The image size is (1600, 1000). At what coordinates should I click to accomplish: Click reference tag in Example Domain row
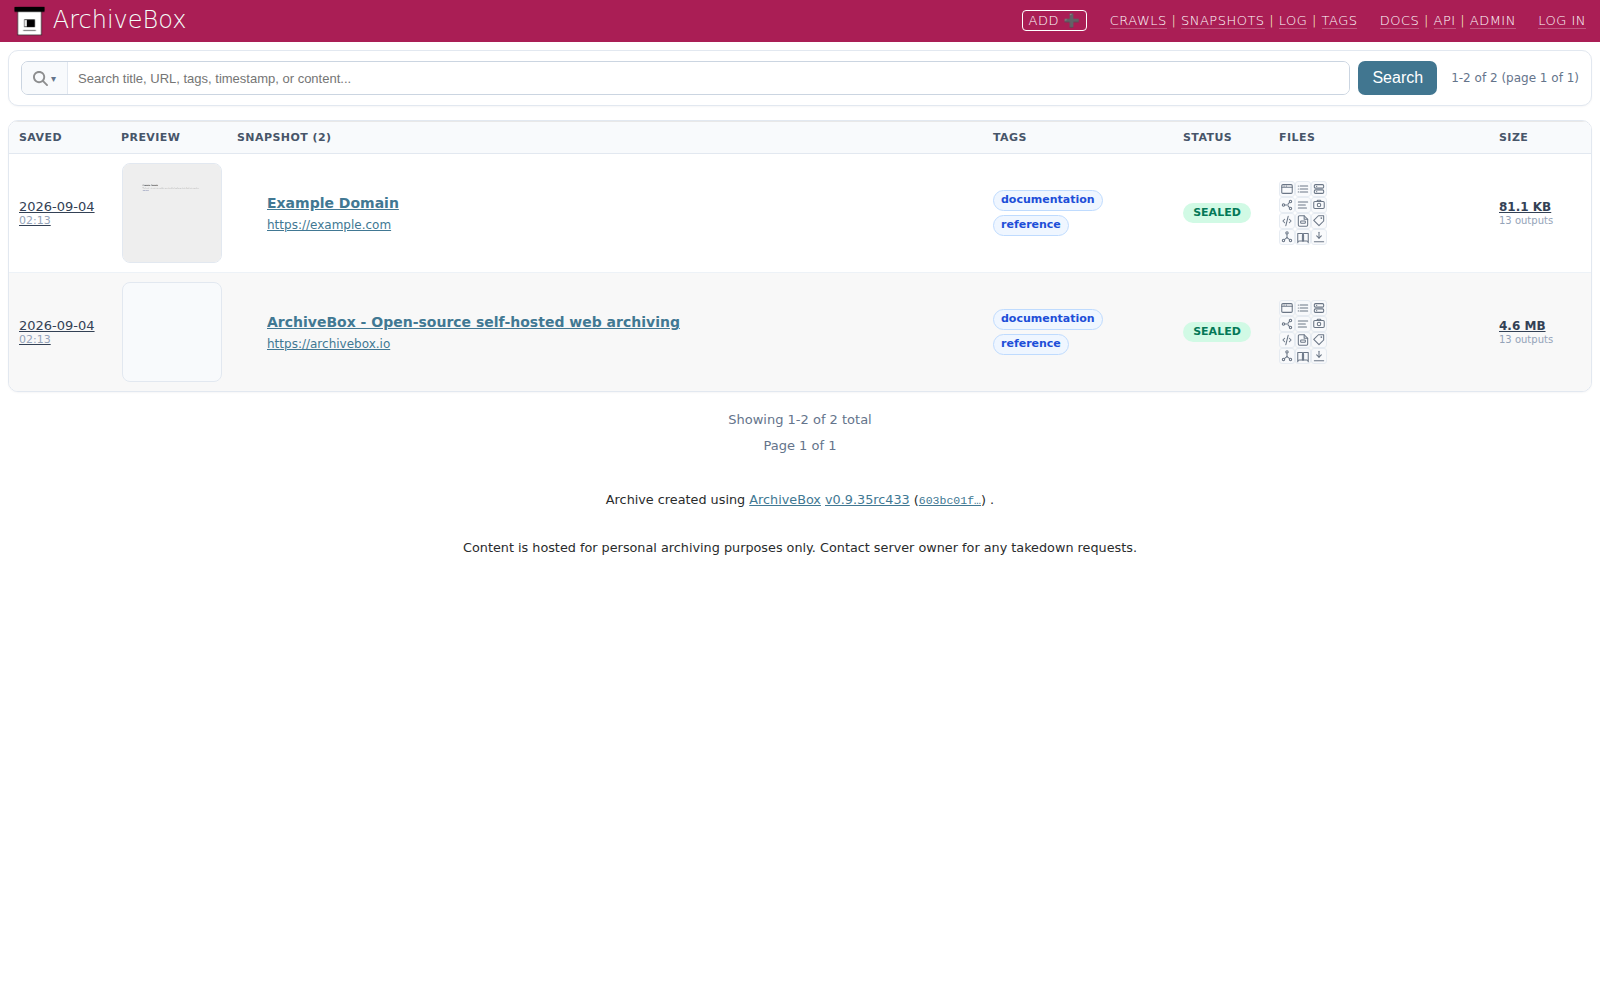coord(1031,225)
